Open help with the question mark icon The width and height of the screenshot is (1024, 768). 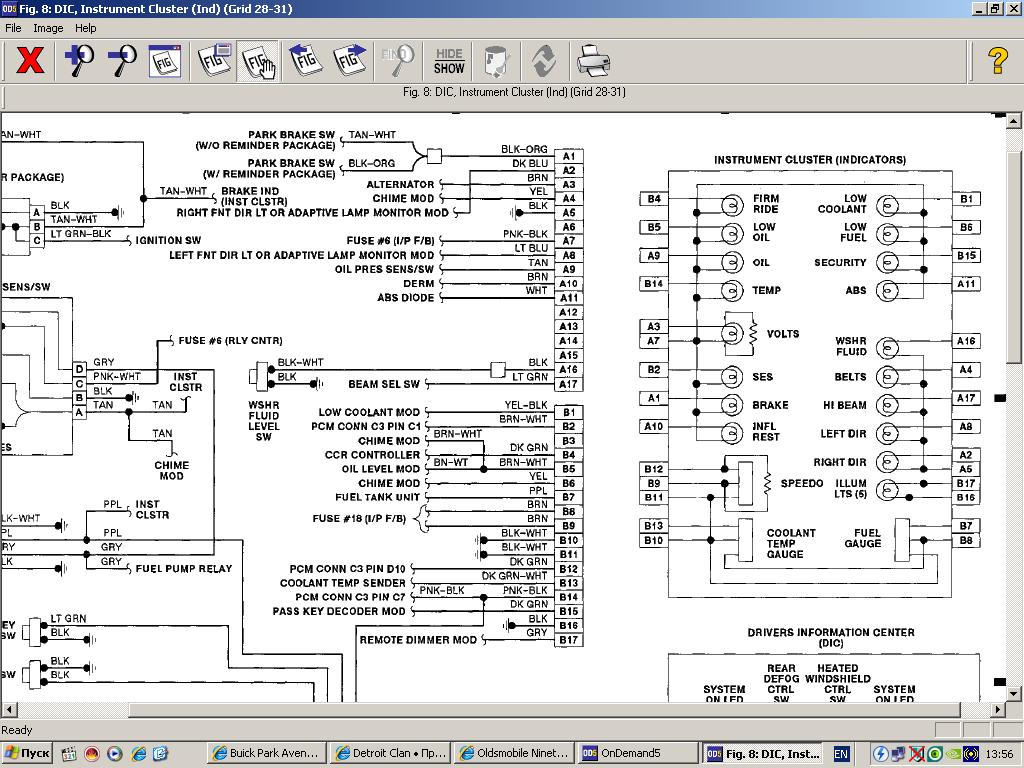point(997,61)
